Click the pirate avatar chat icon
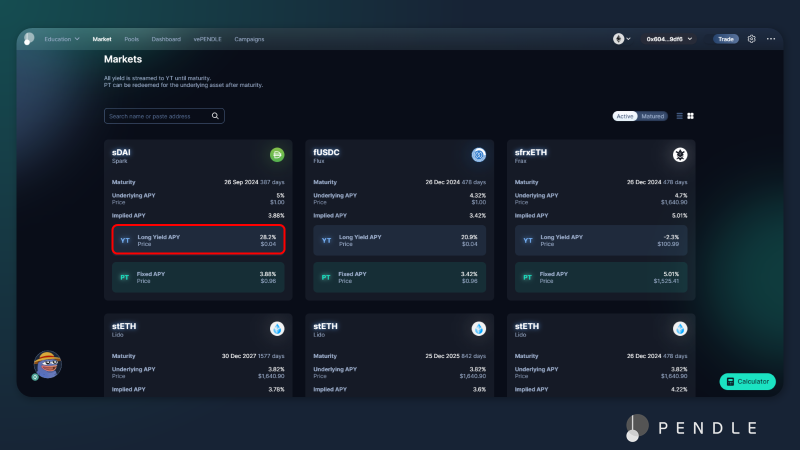The width and height of the screenshot is (800, 450). [x=47, y=365]
